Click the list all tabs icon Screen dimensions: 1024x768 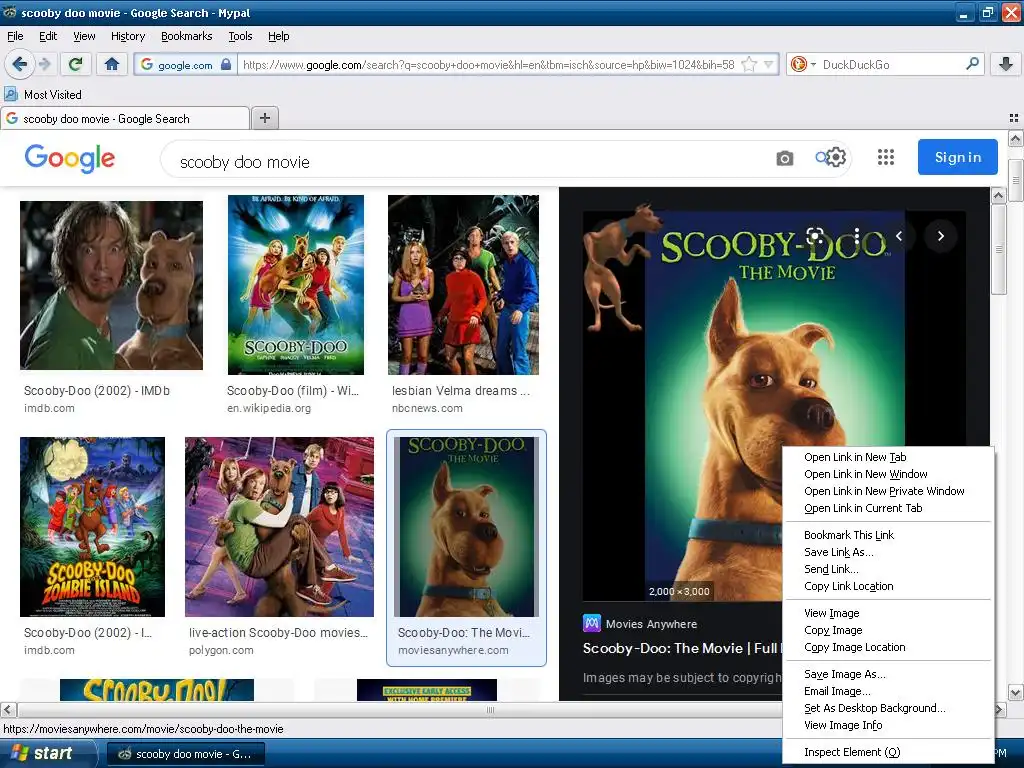coord(1014,118)
